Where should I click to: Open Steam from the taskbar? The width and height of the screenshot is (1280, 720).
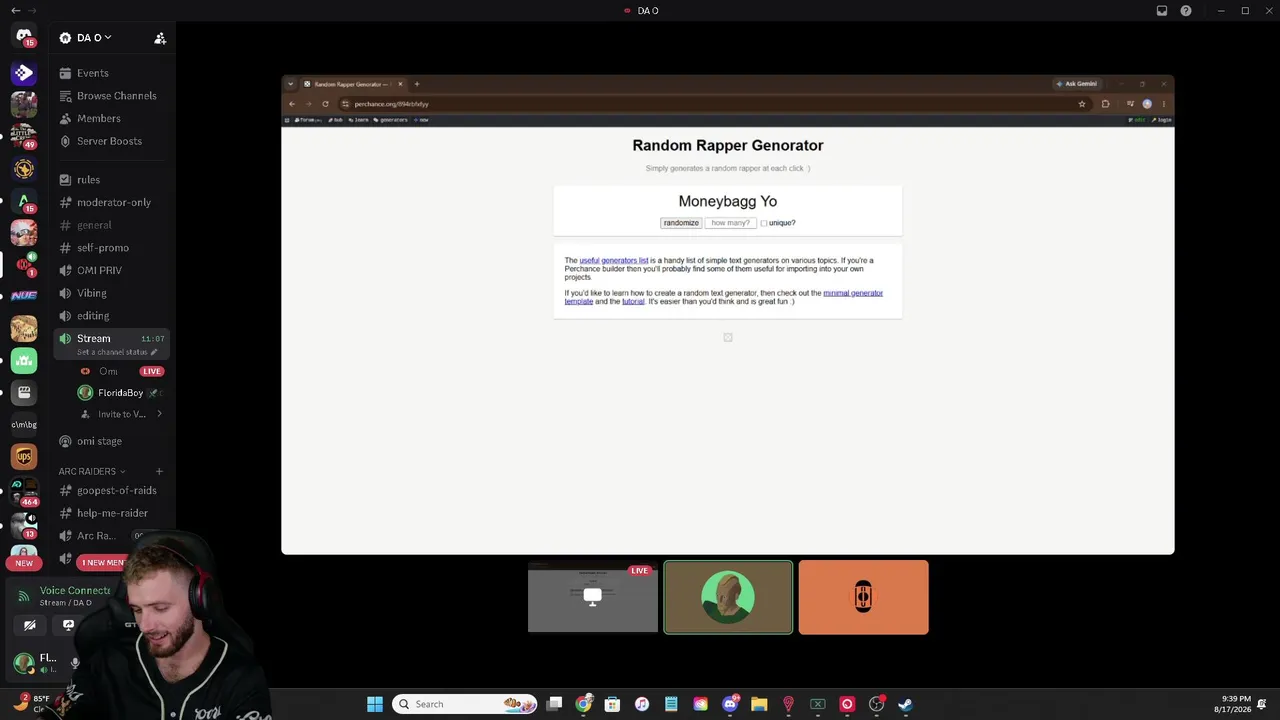tap(905, 704)
